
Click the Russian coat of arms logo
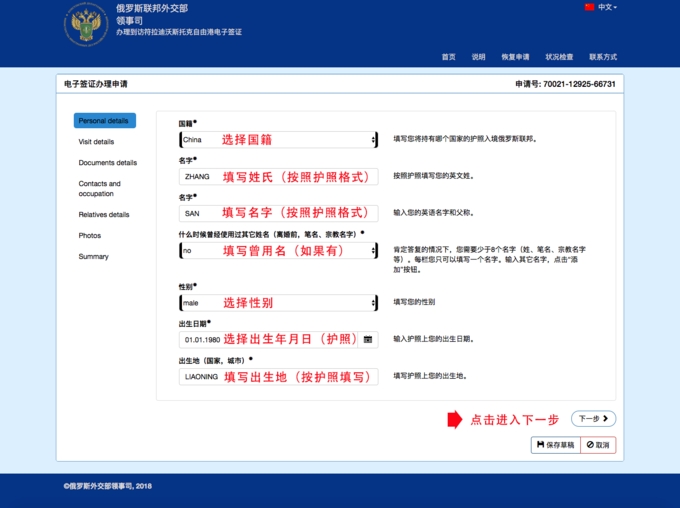86,23
